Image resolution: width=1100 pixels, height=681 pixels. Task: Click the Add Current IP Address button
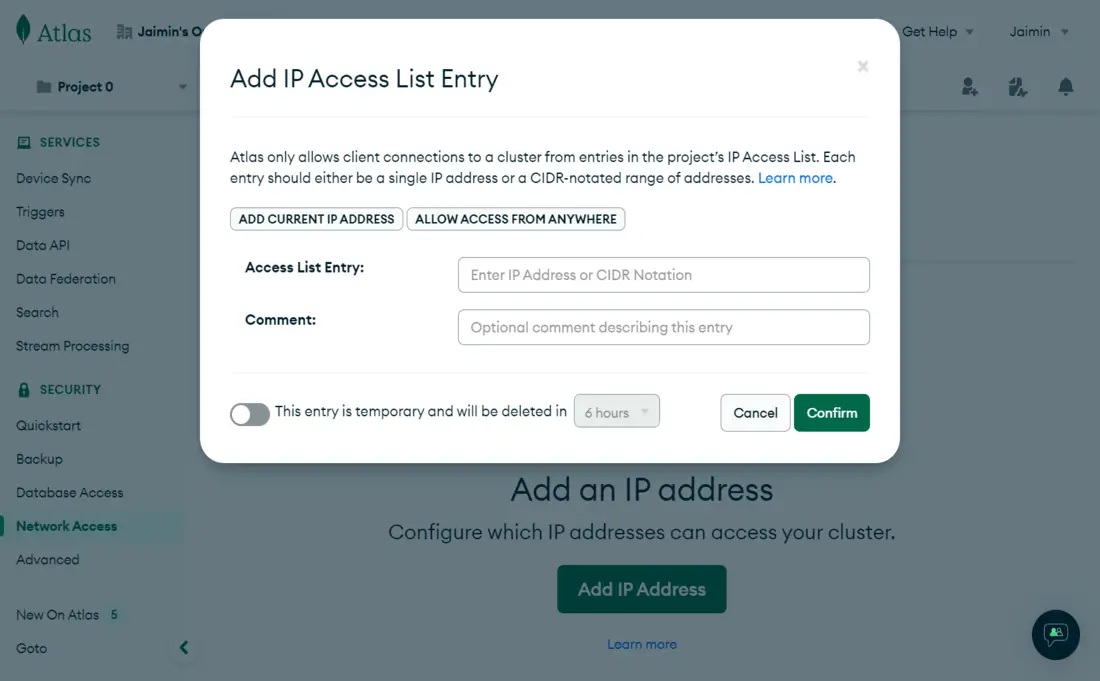point(316,219)
